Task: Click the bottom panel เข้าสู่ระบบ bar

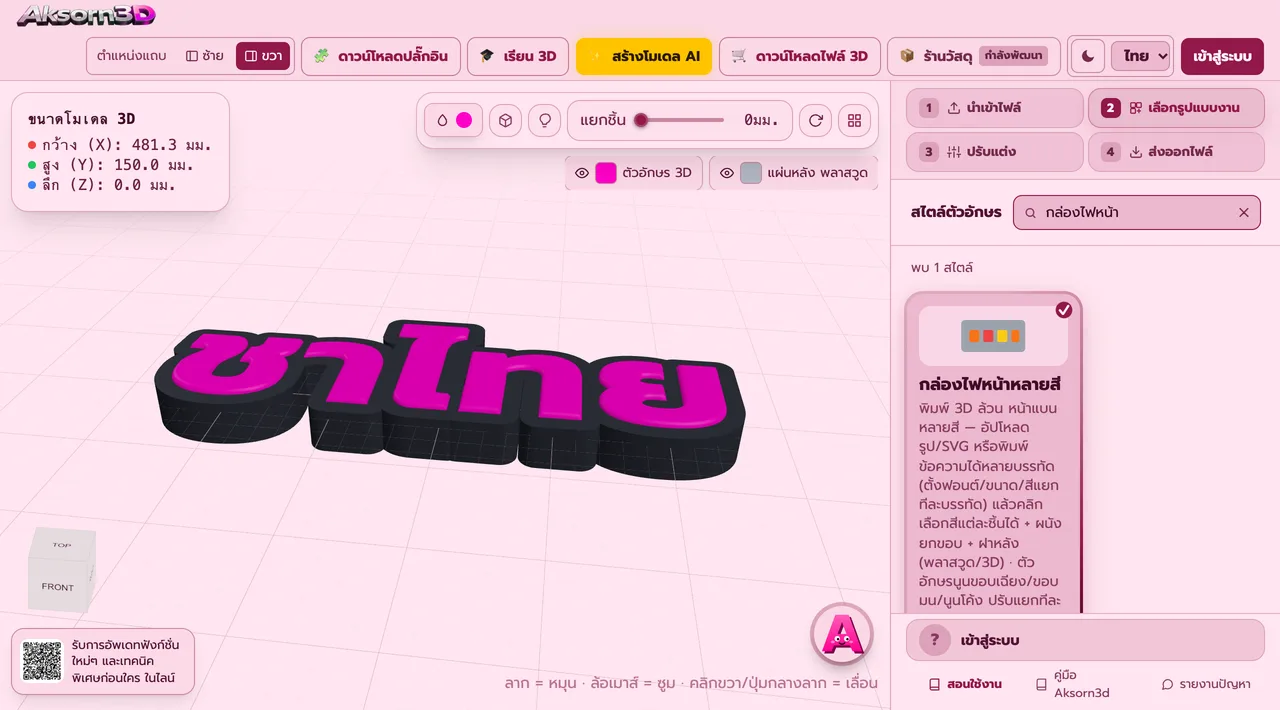Action: pyautogui.click(x=1085, y=640)
